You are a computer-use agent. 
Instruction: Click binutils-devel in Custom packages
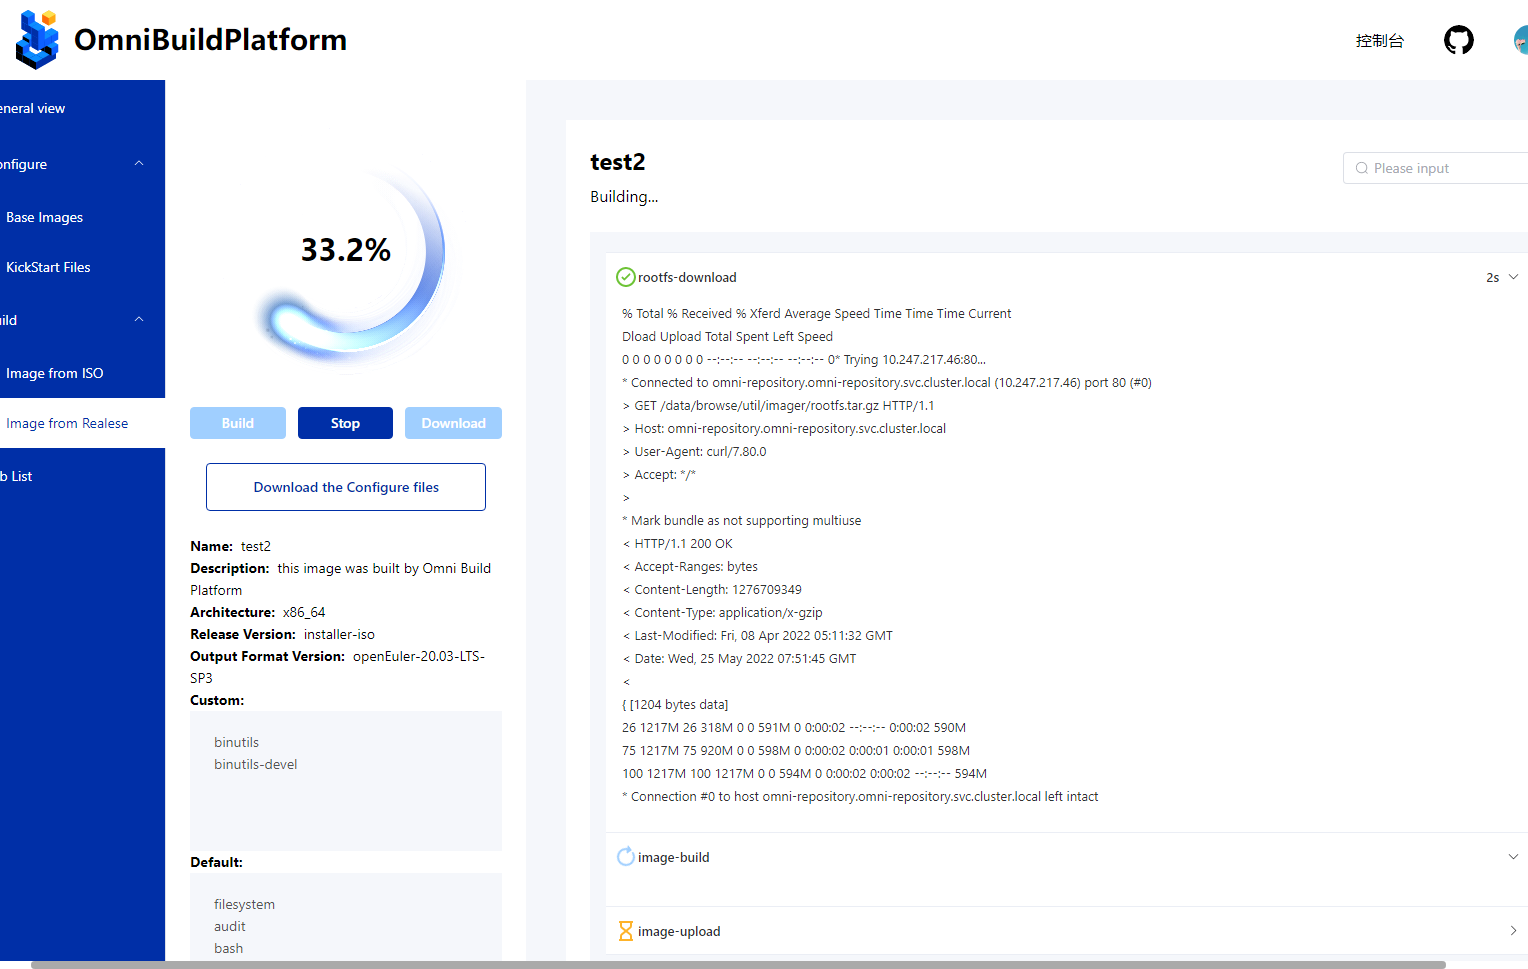(256, 764)
